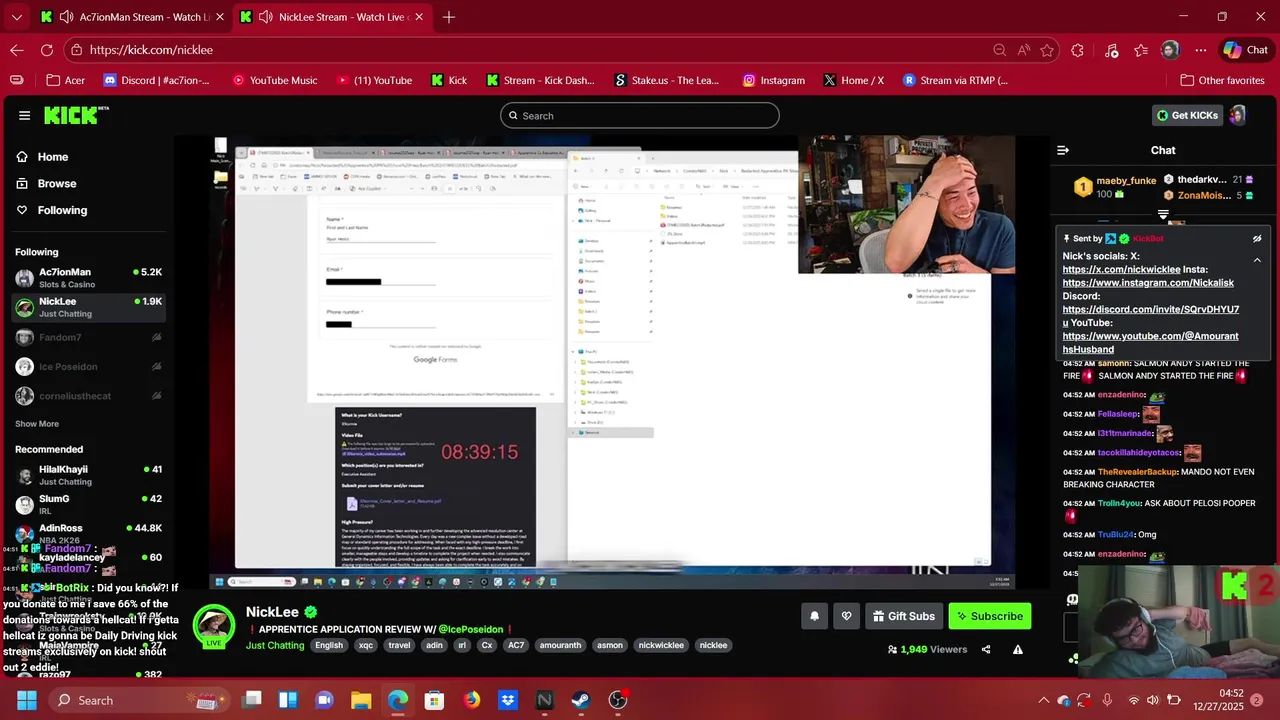The width and height of the screenshot is (1280, 720).
Task: Open Copilot Chat in Edge
Action: pyautogui.click(x=1245, y=50)
